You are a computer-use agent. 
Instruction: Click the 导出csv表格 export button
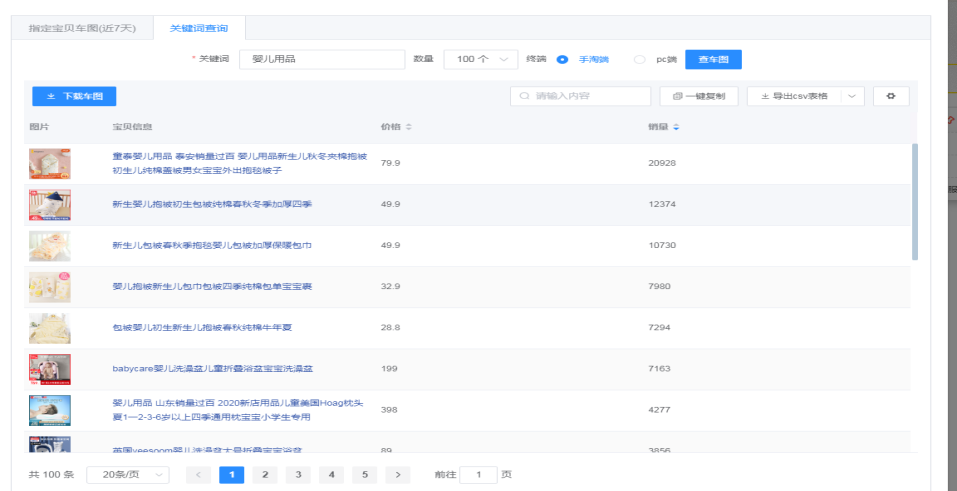coord(795,96)
